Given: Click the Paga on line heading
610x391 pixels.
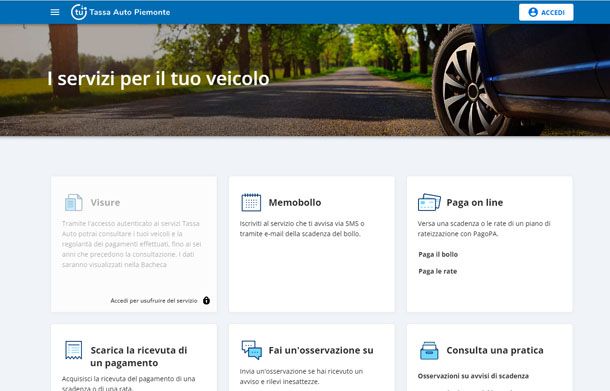Looking at the screenshot, I should pos(475,202).
